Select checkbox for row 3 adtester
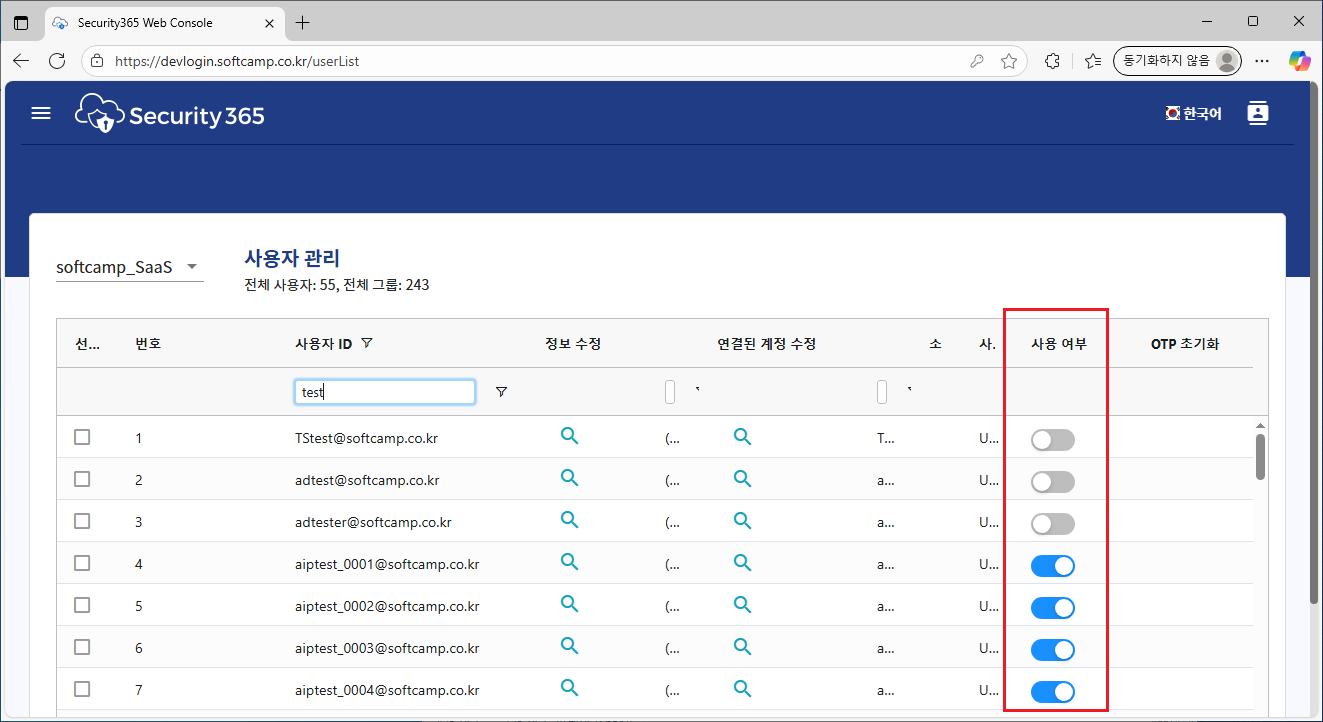Viewport: 1323px width, 722px height. click(82, 521)
